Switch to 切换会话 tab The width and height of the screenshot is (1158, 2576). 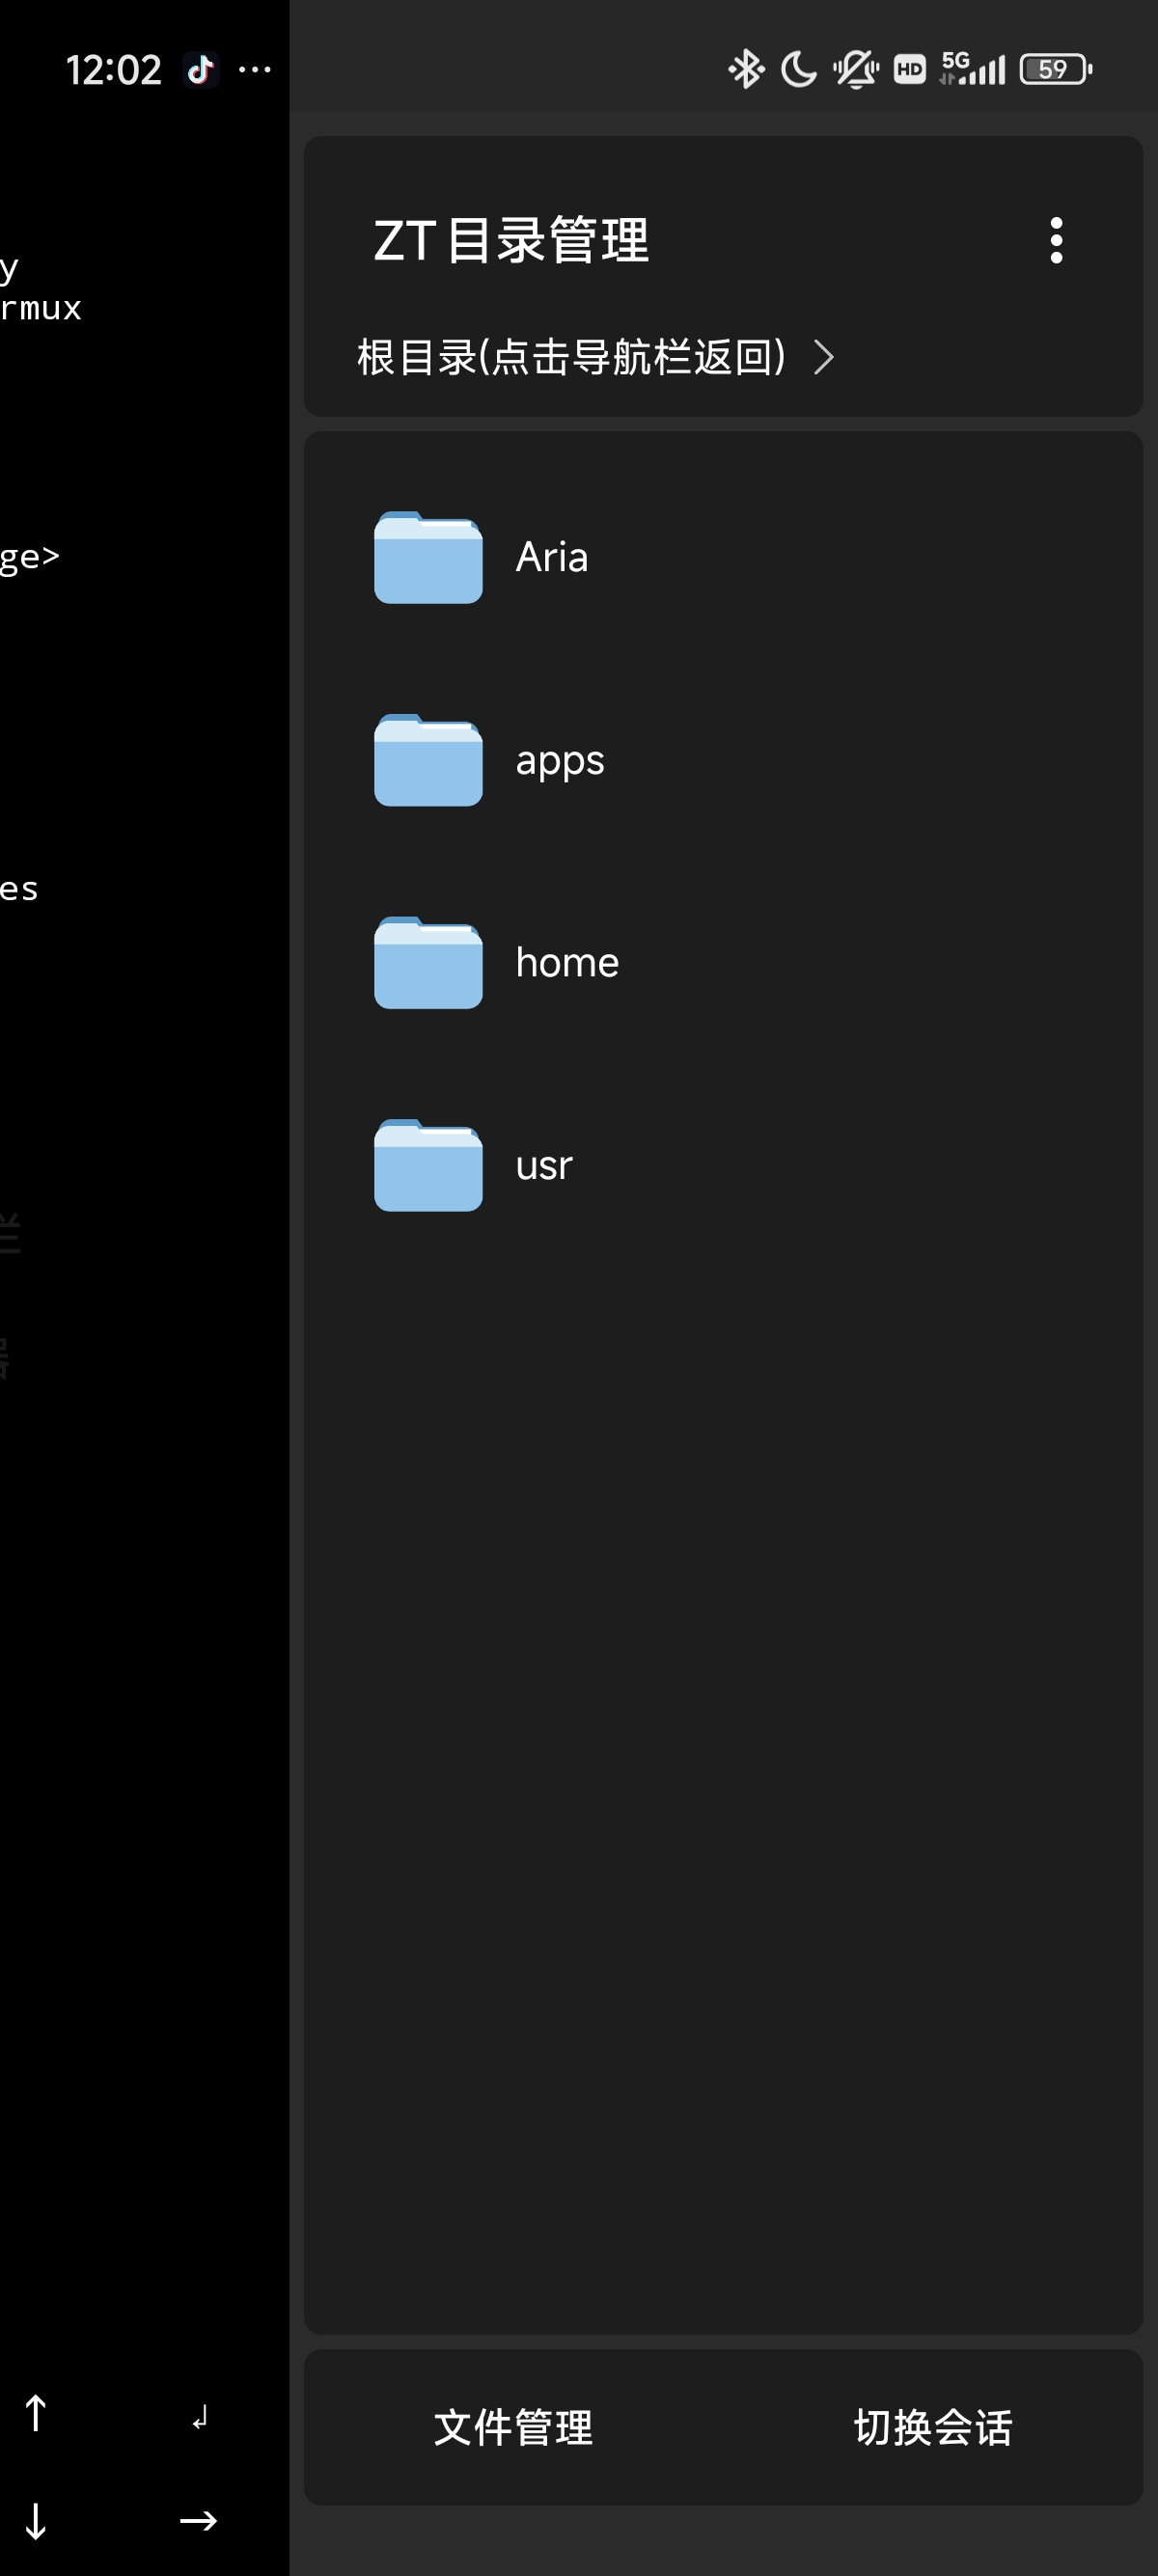click(933, 2427)
